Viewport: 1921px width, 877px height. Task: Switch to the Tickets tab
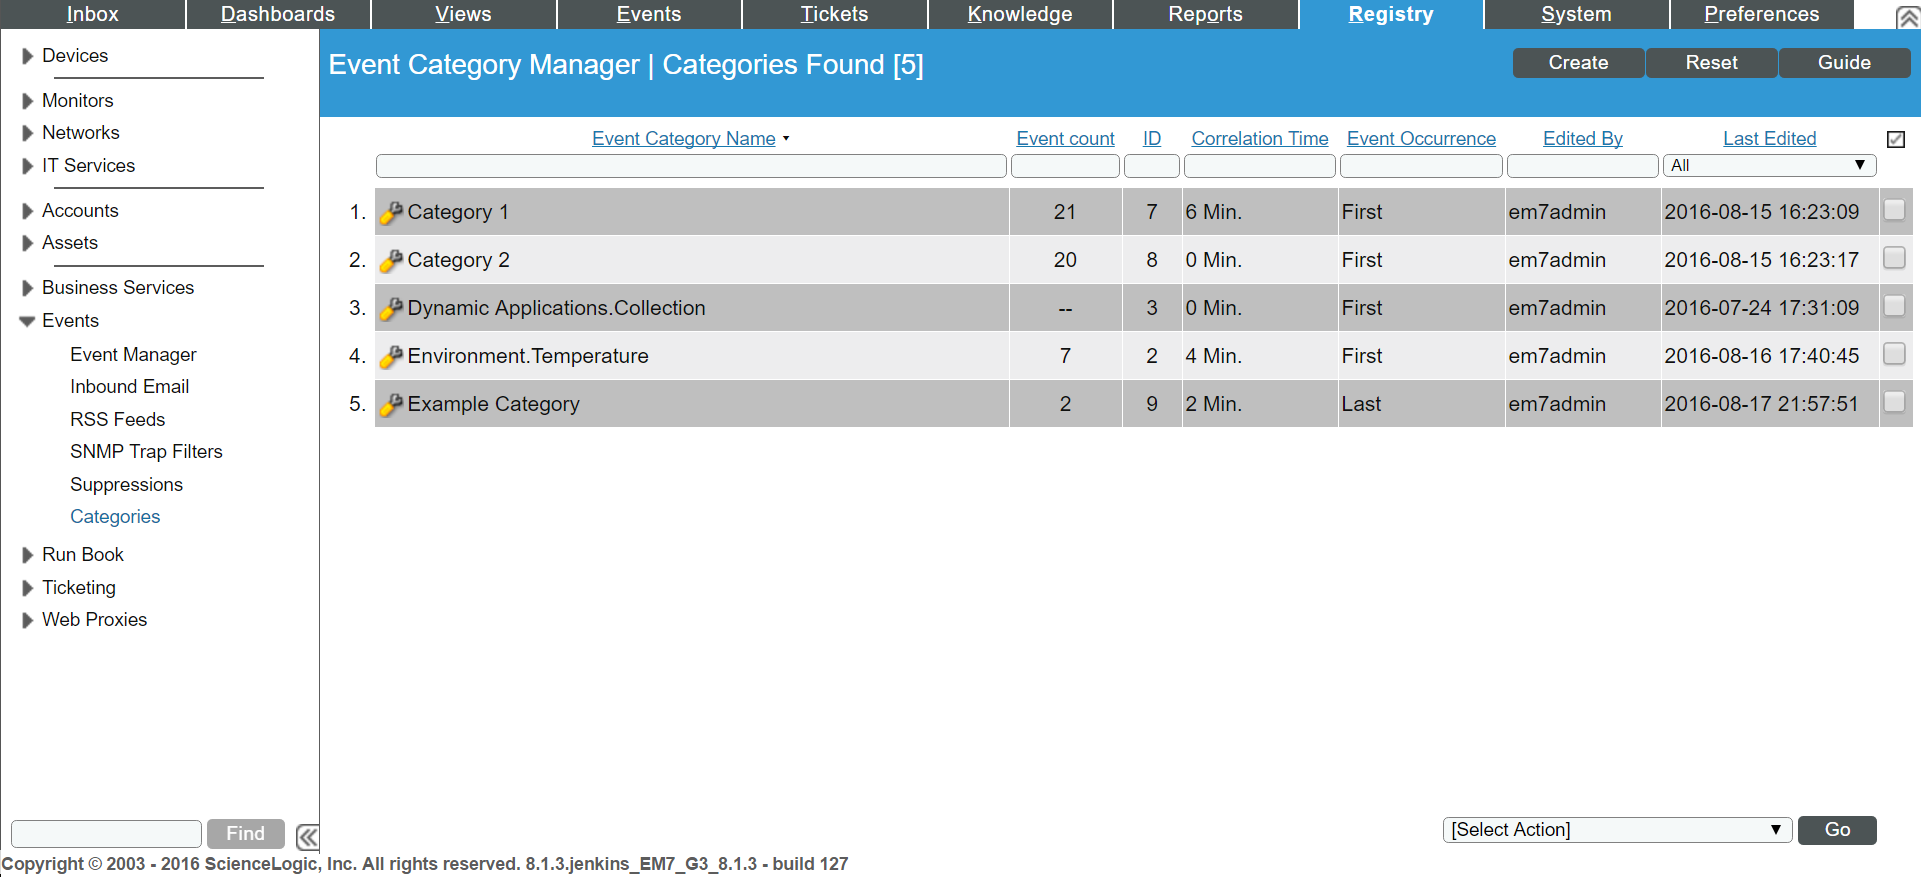[x=834, y=14]
